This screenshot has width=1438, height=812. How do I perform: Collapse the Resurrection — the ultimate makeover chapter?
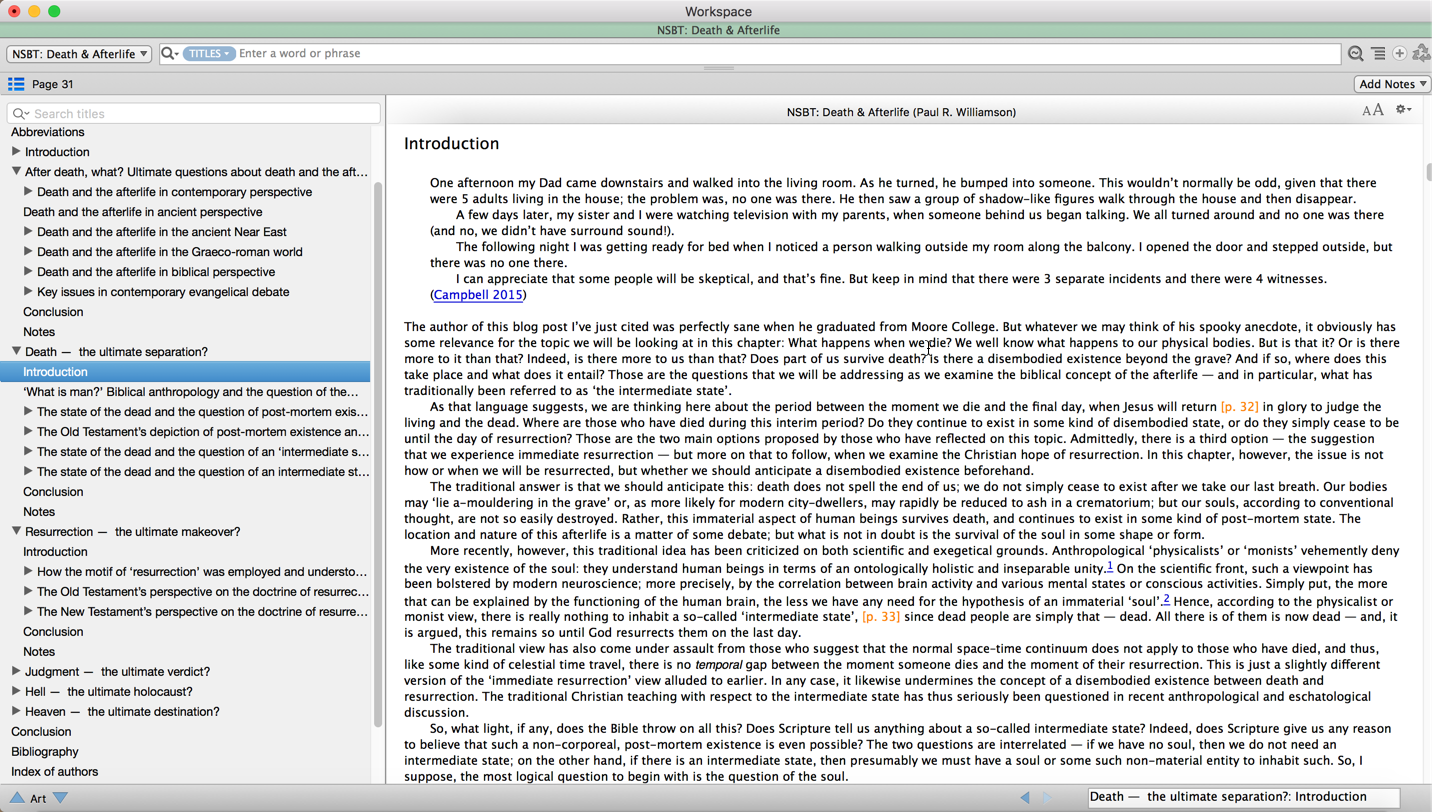16,532
